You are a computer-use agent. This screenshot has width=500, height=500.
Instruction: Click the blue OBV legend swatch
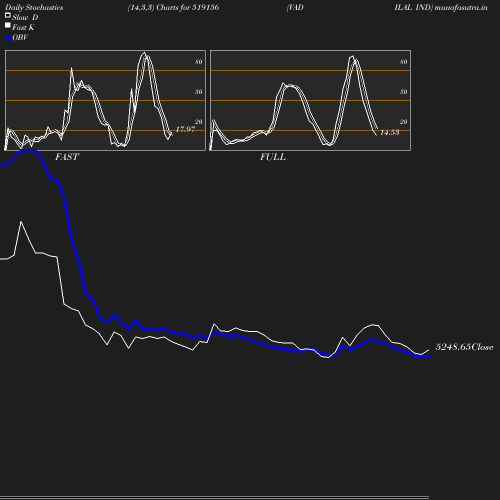pos(8,38)
